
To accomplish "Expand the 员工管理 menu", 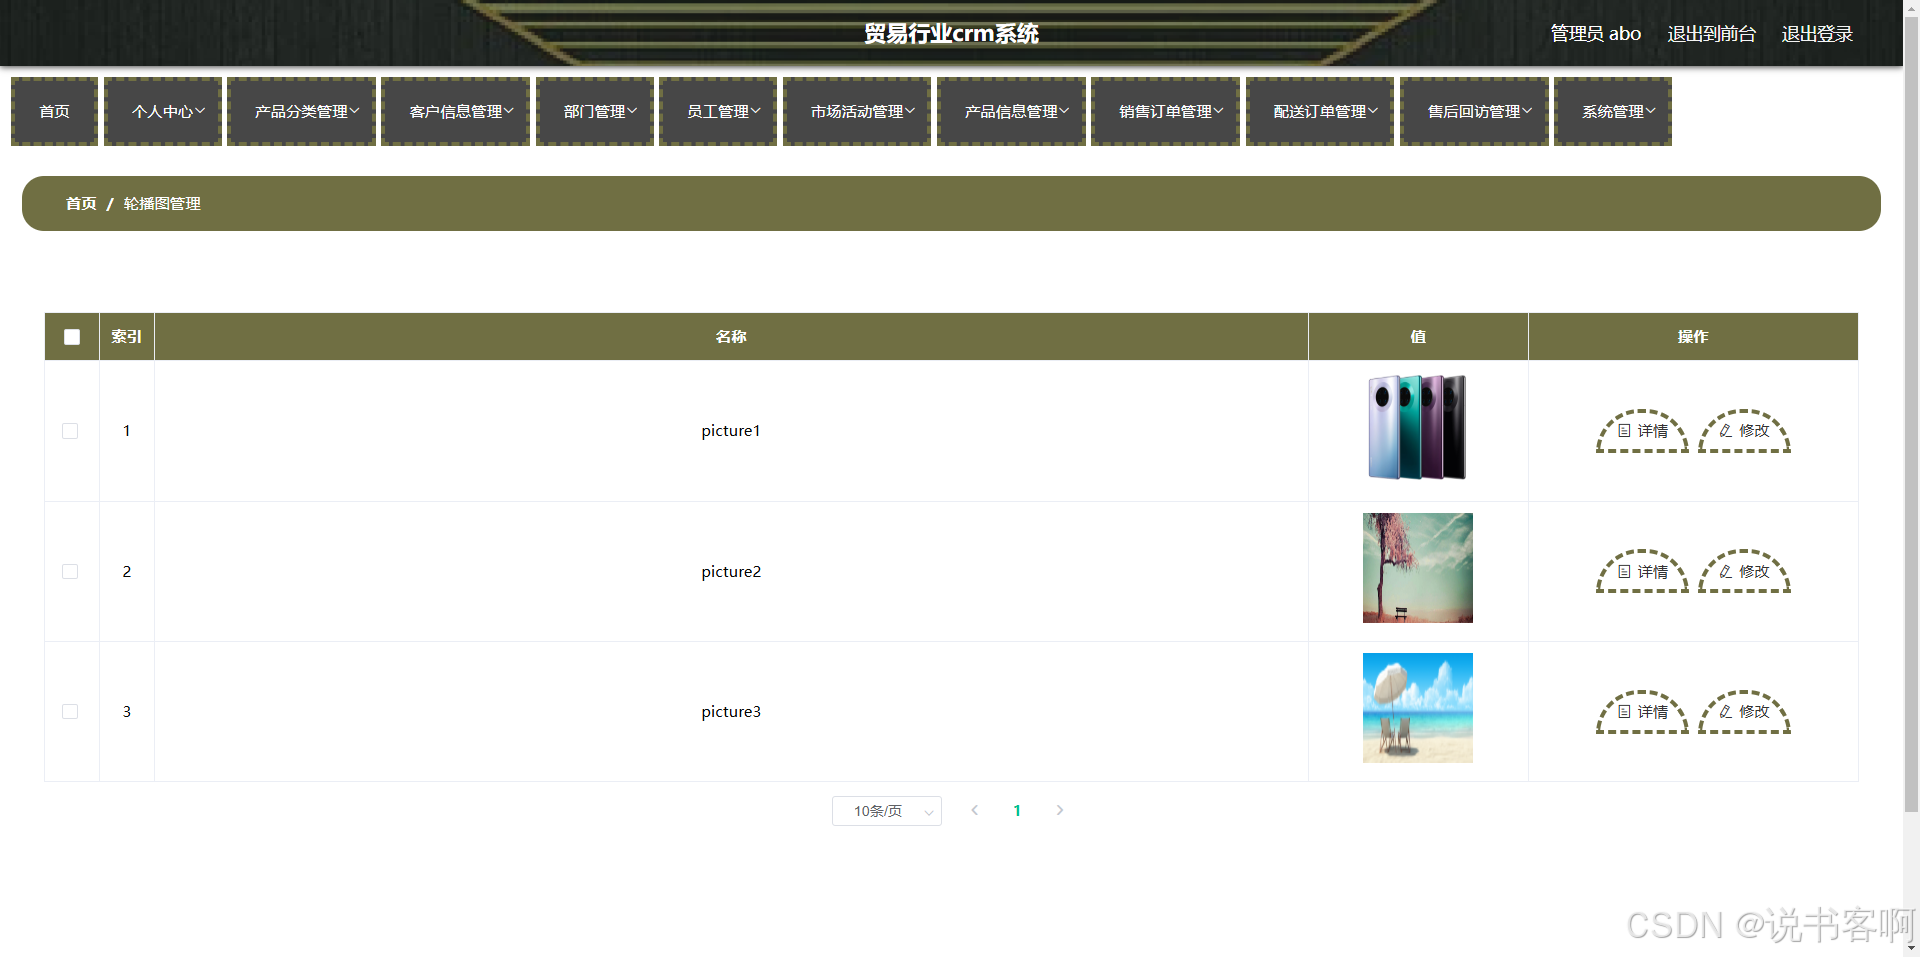I will click(718, 112).
